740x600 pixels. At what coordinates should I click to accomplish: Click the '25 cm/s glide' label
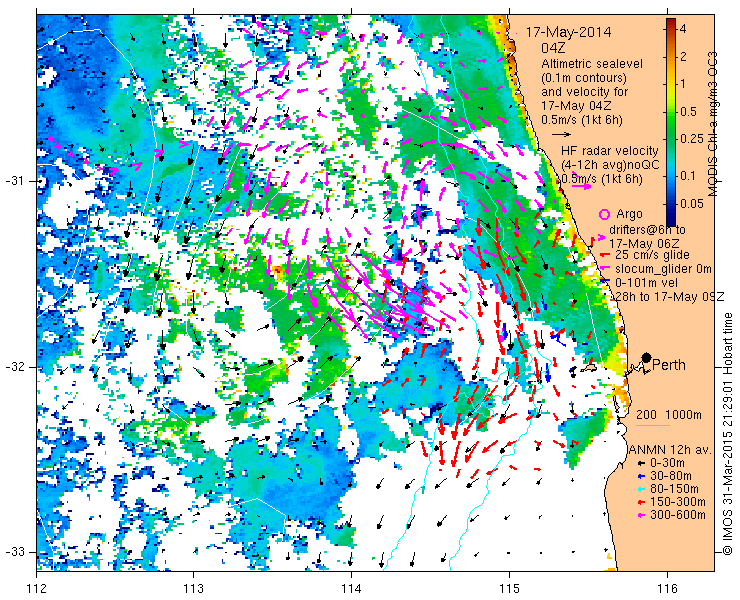click(x=653, y=255)
